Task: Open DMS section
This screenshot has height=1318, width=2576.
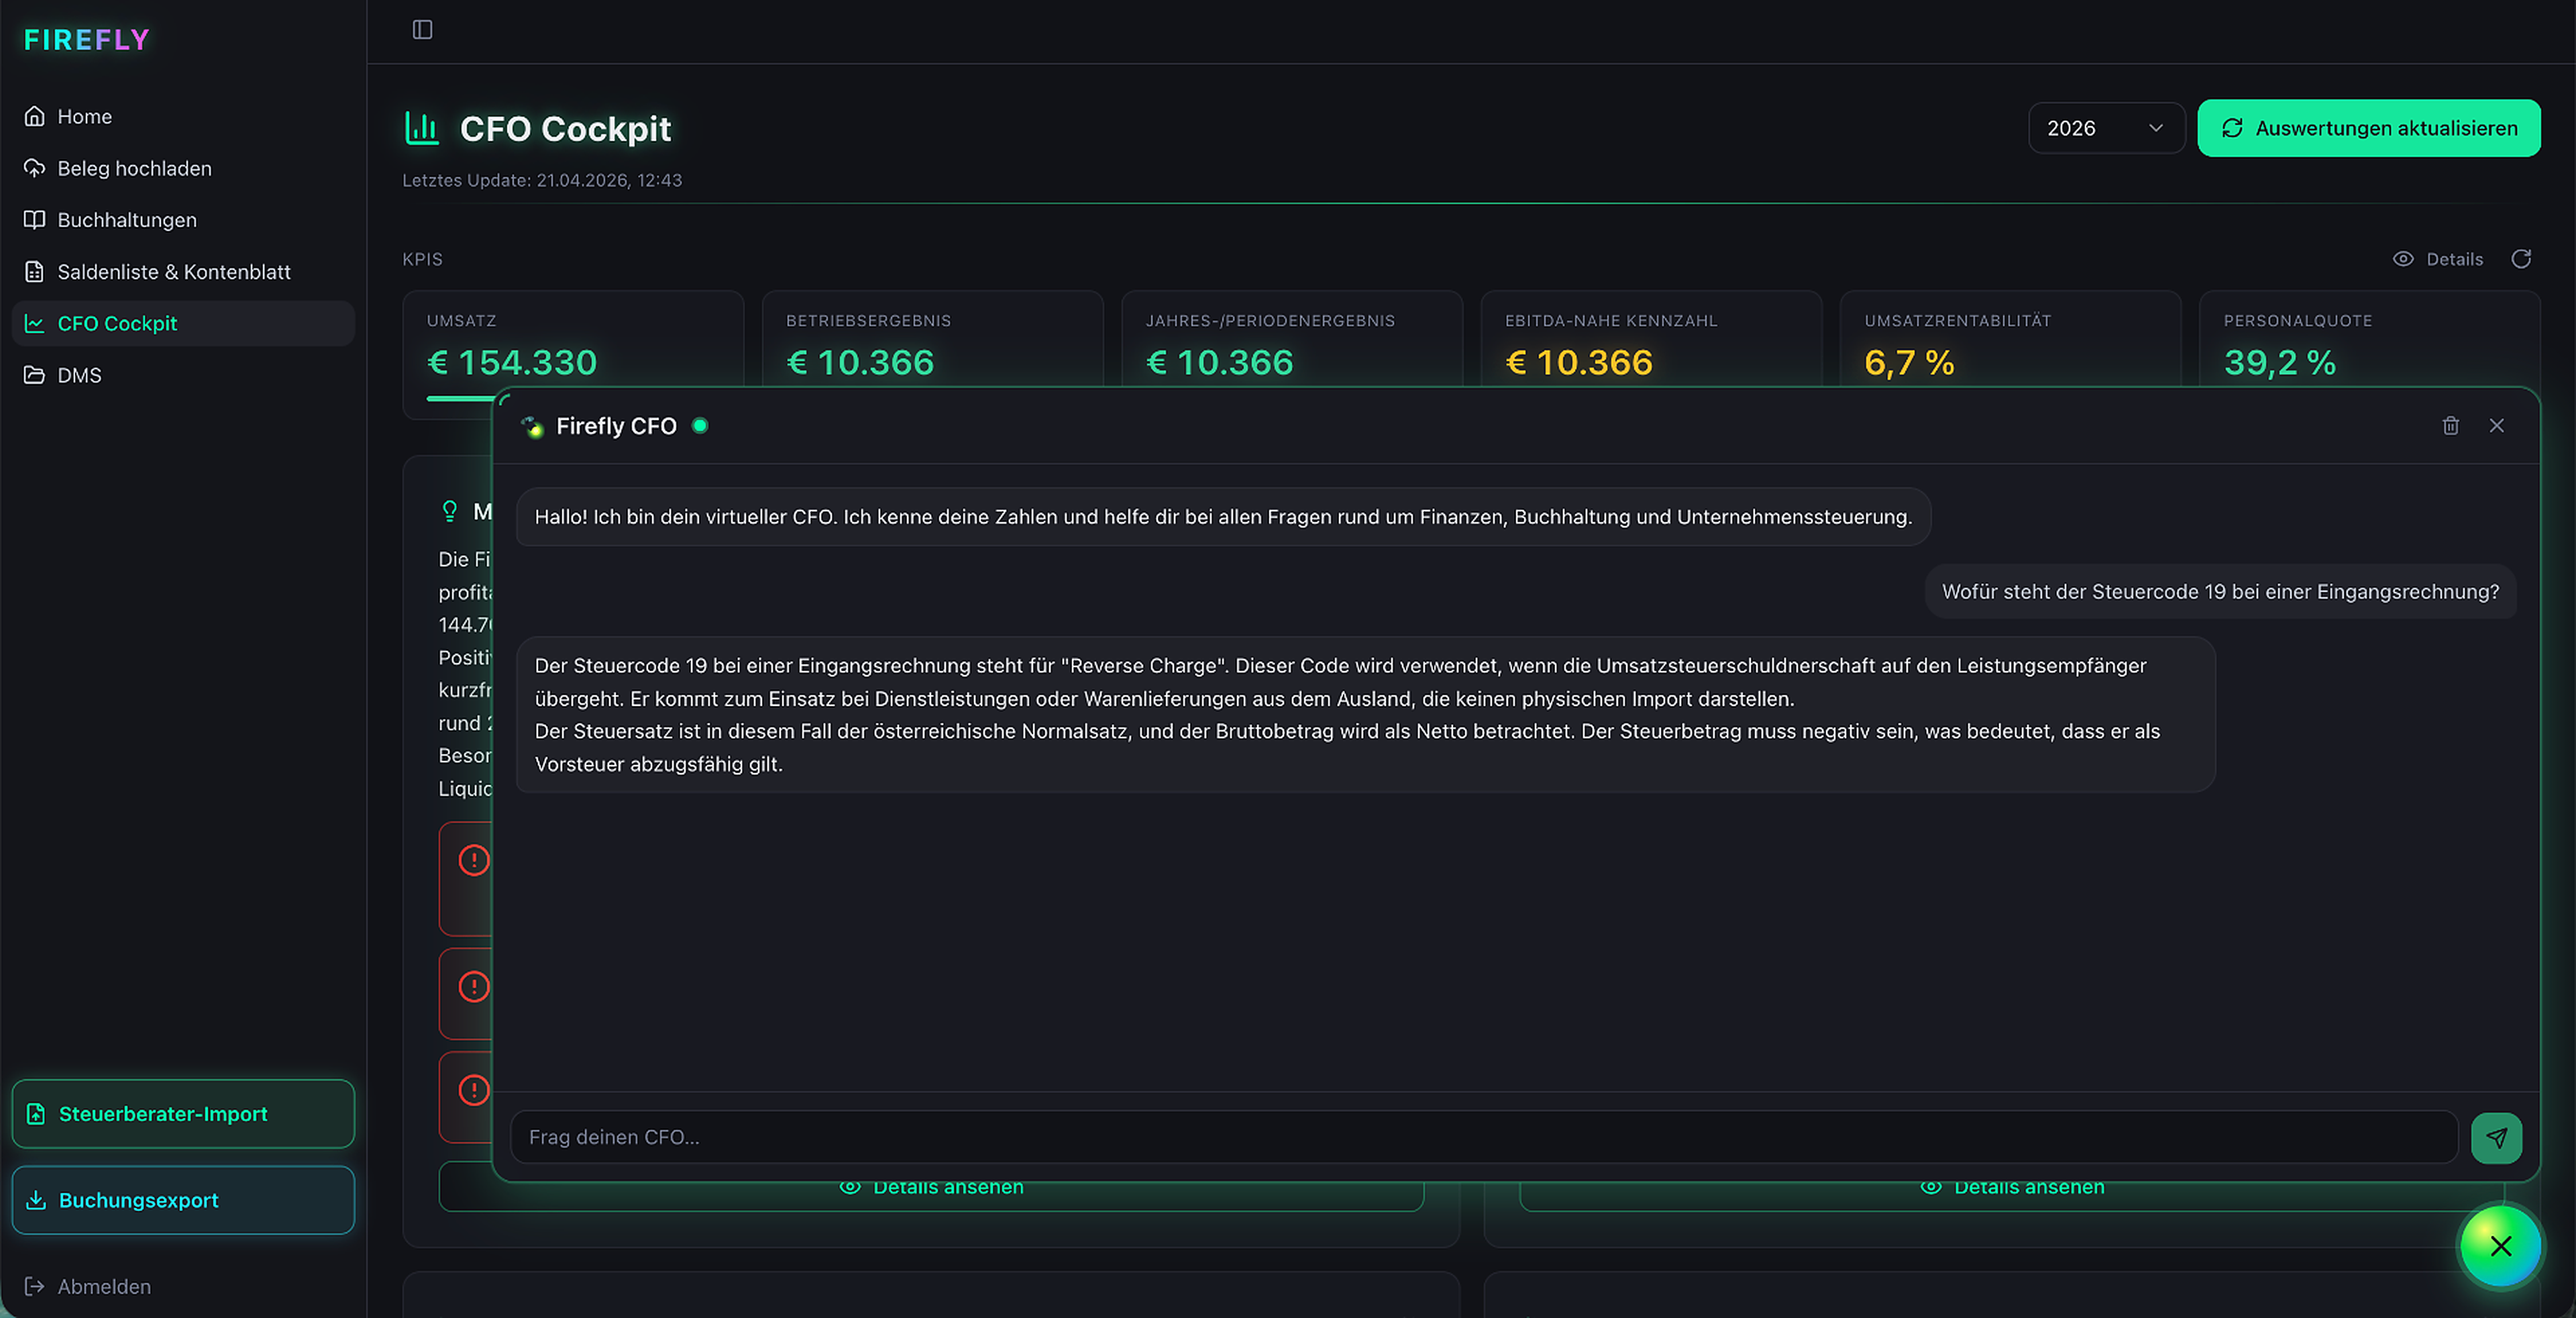Action: click(183, 375)
